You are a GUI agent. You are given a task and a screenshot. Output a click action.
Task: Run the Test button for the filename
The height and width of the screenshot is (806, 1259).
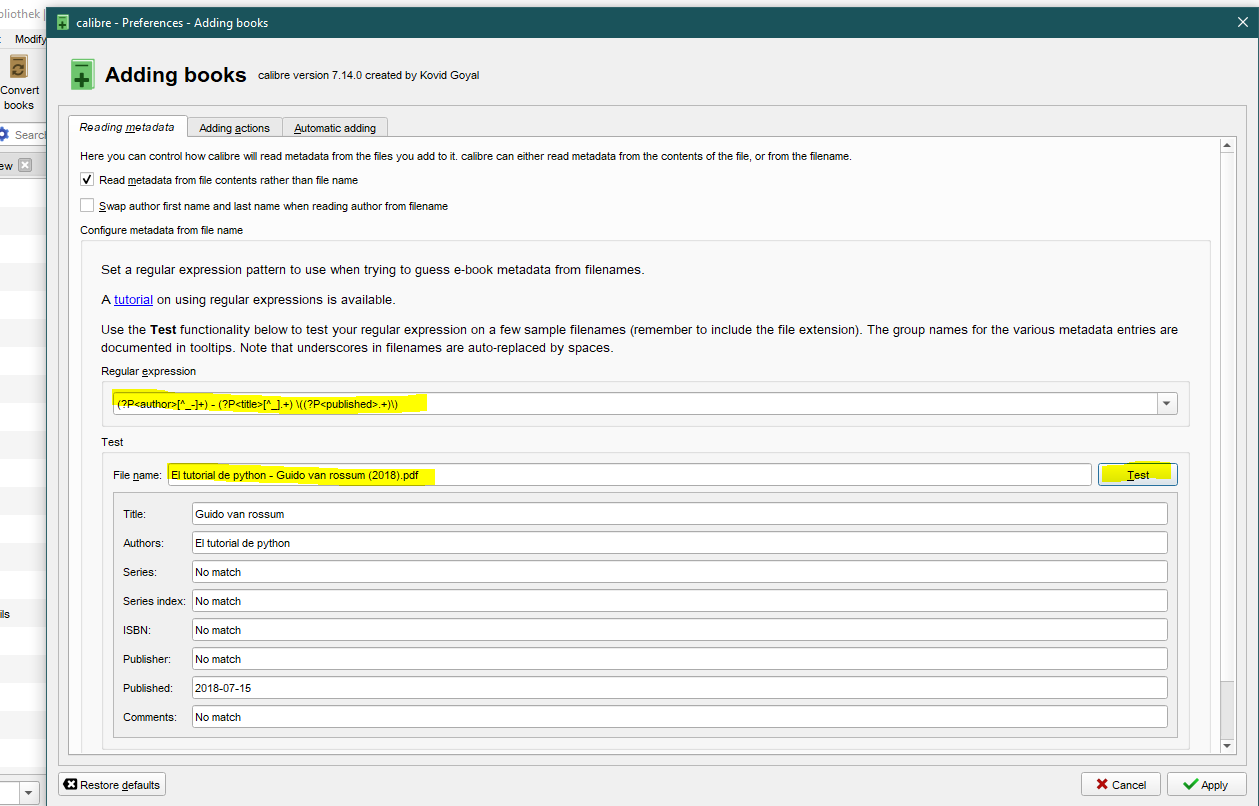1138,475
